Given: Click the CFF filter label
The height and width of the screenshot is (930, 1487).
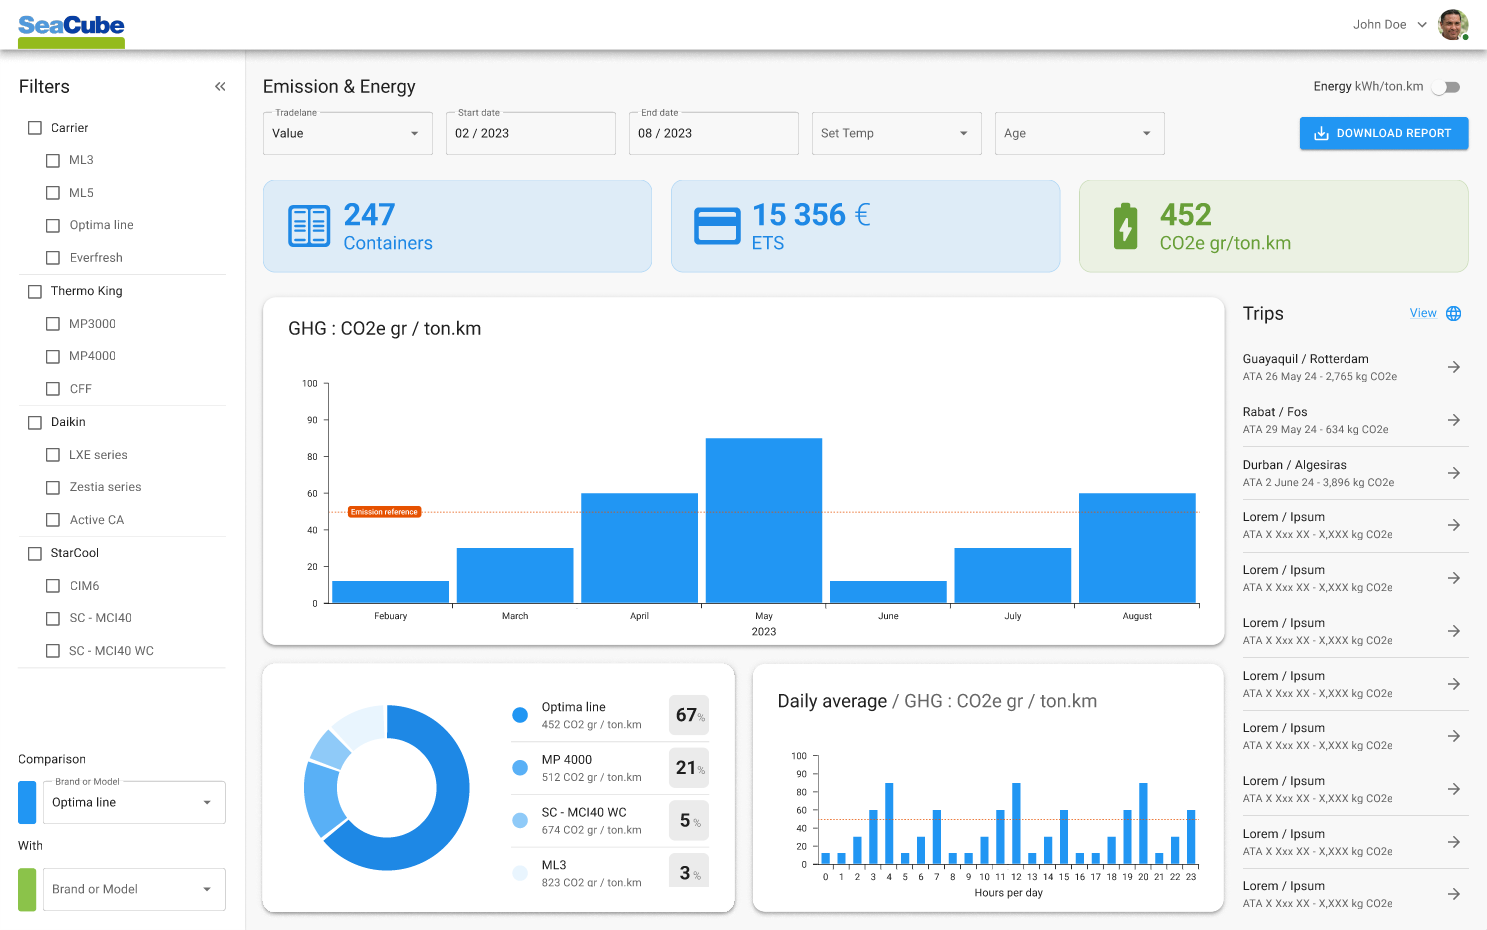Looking at the screenshot, I should coord(80,389).
